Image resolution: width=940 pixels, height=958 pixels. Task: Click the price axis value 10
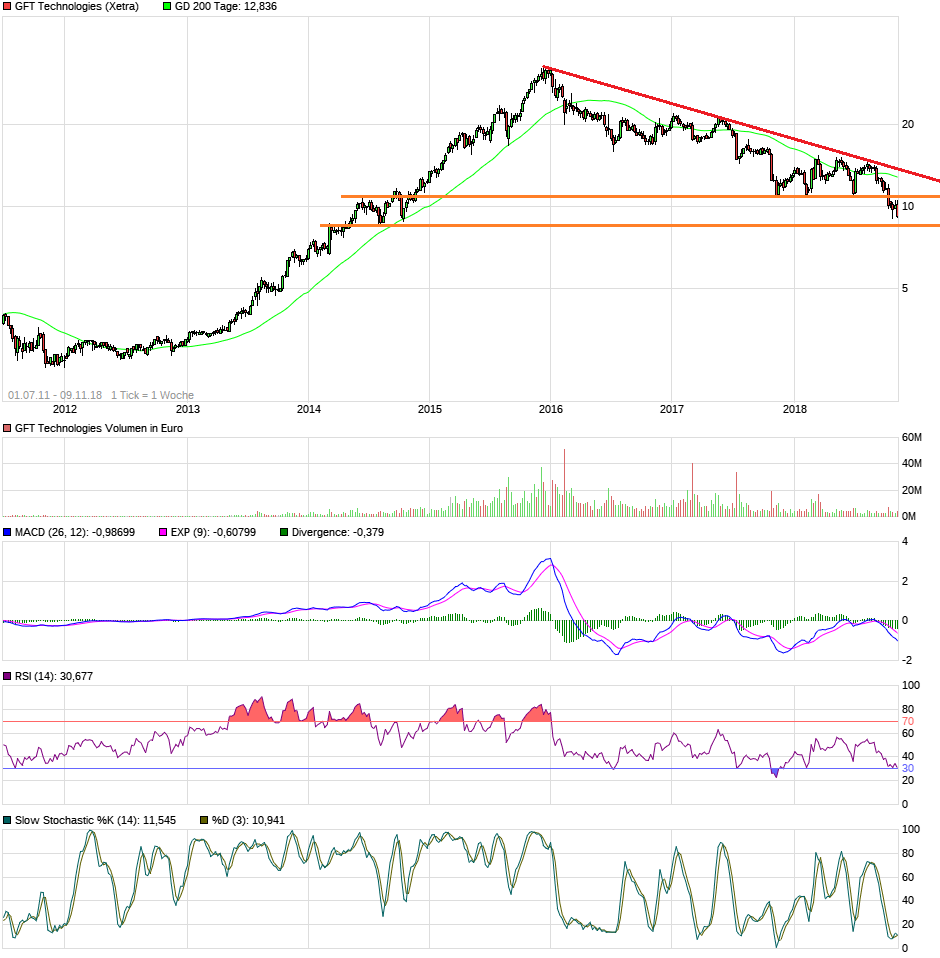coord(908,207)
